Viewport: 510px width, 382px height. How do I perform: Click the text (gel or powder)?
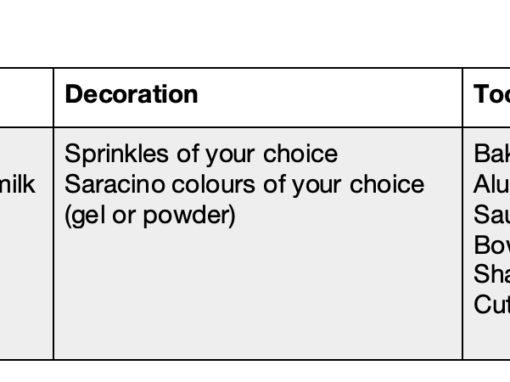(x=150, y=215)
